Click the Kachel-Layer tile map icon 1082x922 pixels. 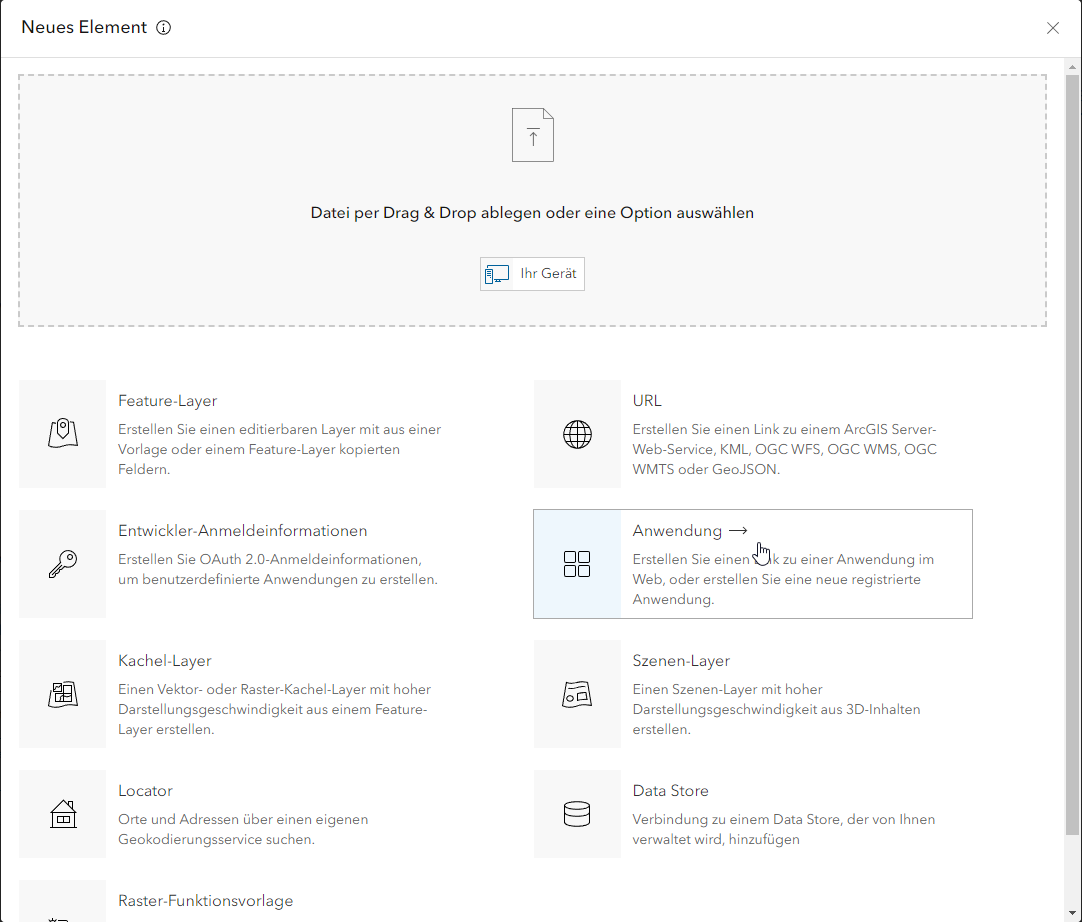coord(62,694)
